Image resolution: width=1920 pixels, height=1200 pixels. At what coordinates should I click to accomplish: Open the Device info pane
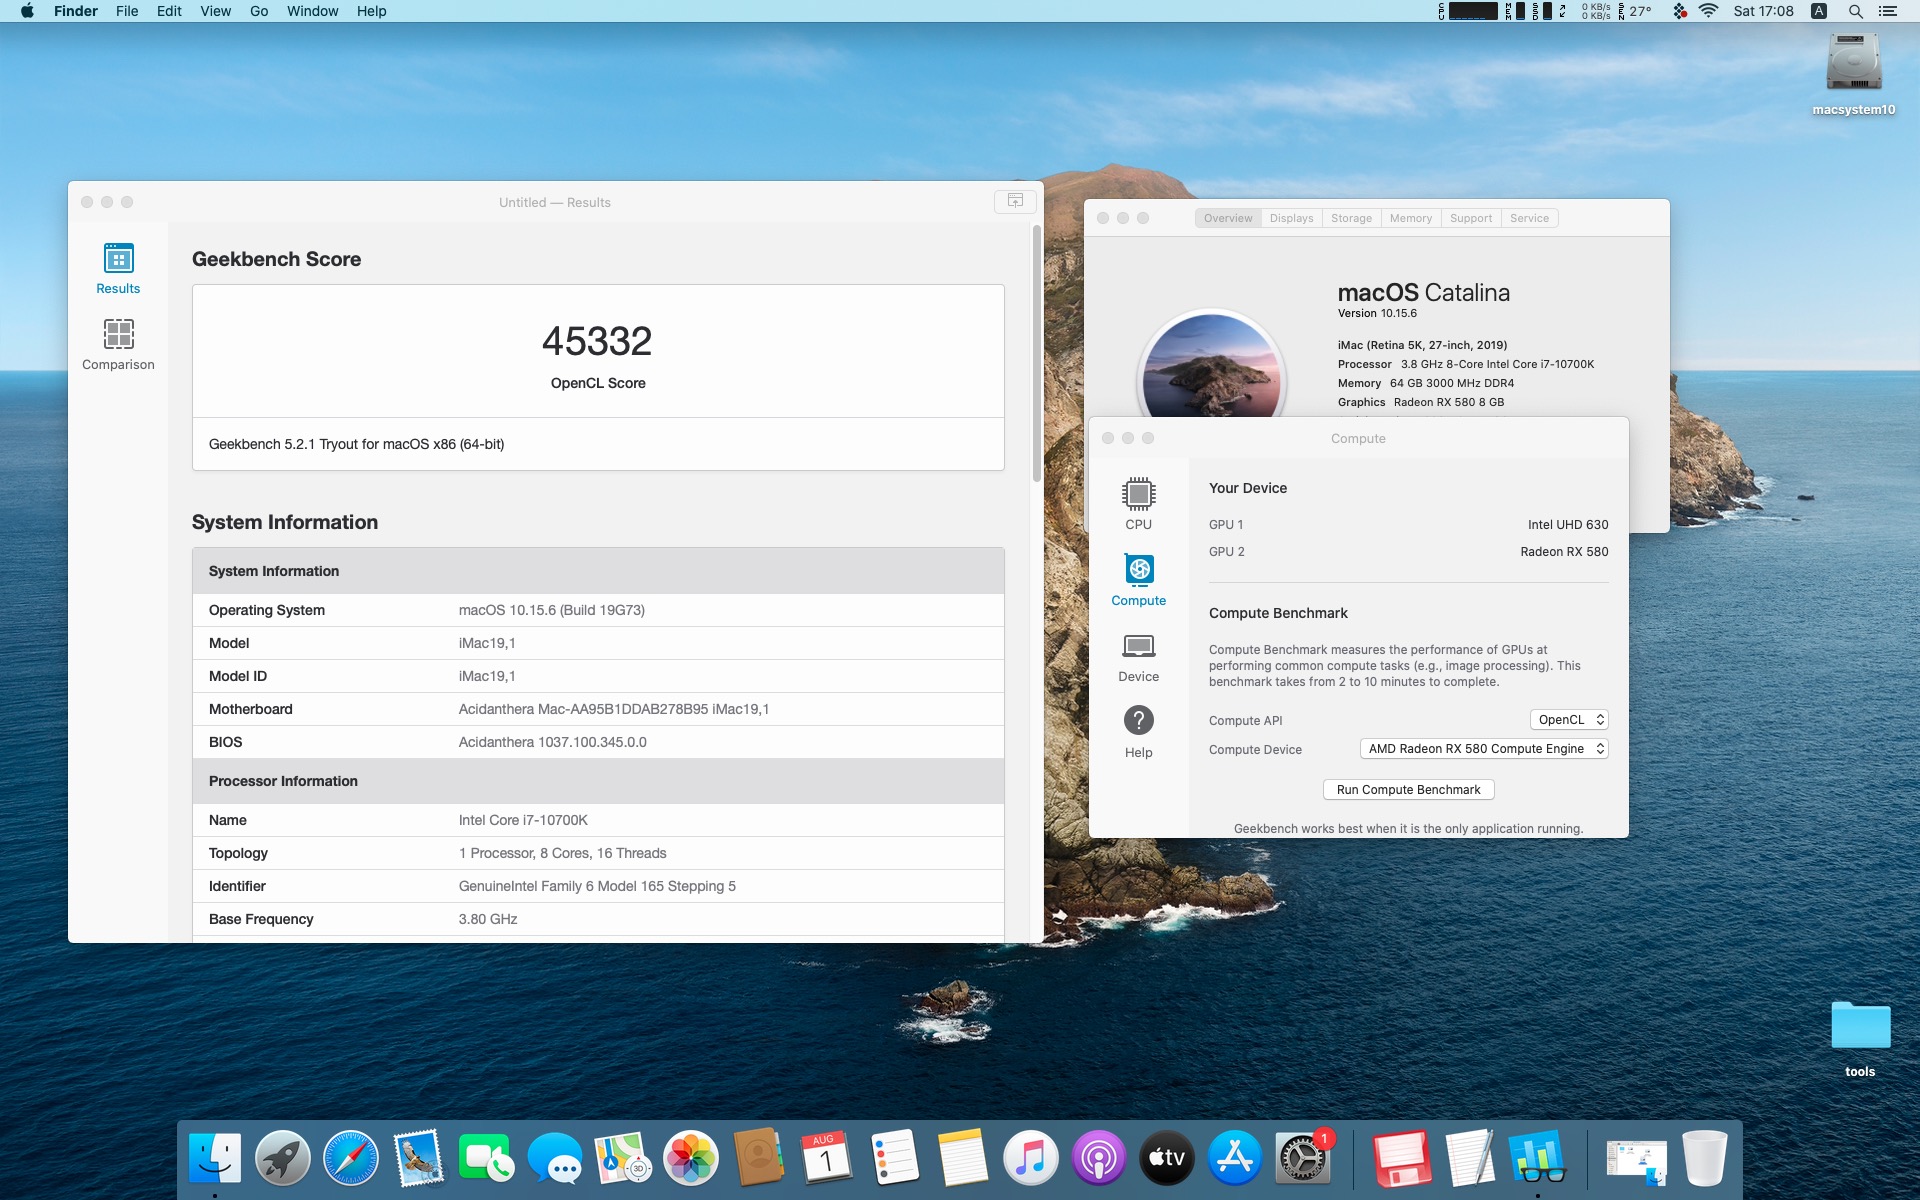click(1138, 656)
